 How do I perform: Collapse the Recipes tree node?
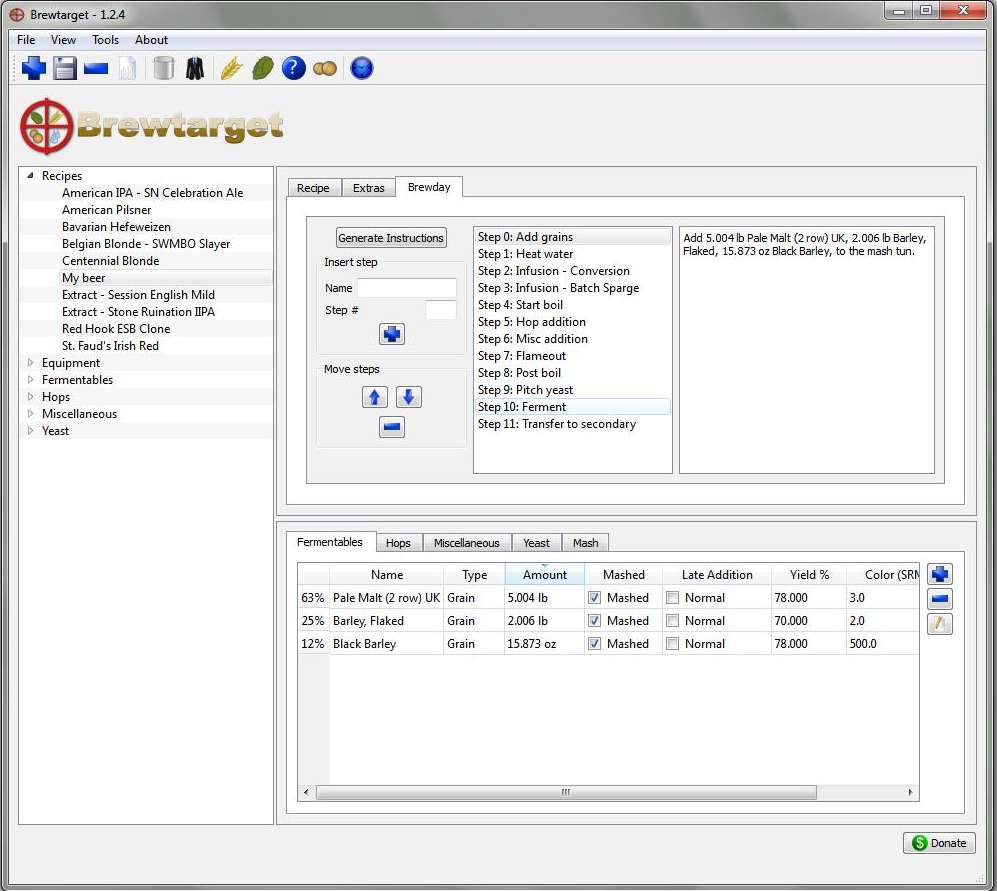coord(30,176)
